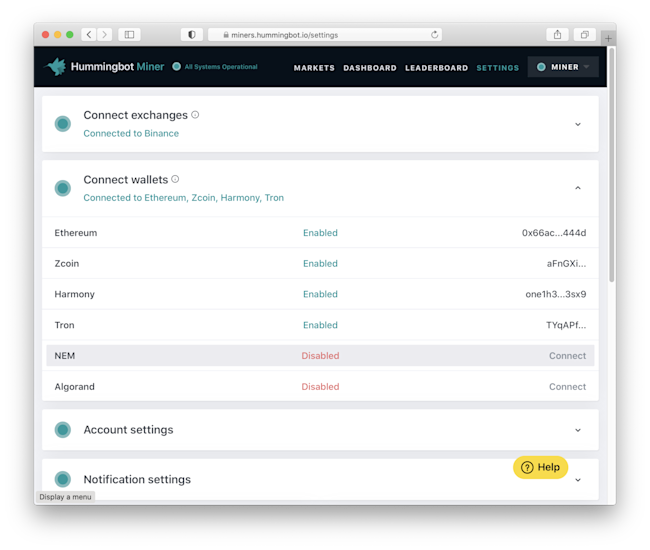Click Connect in the NEM row

568,356
